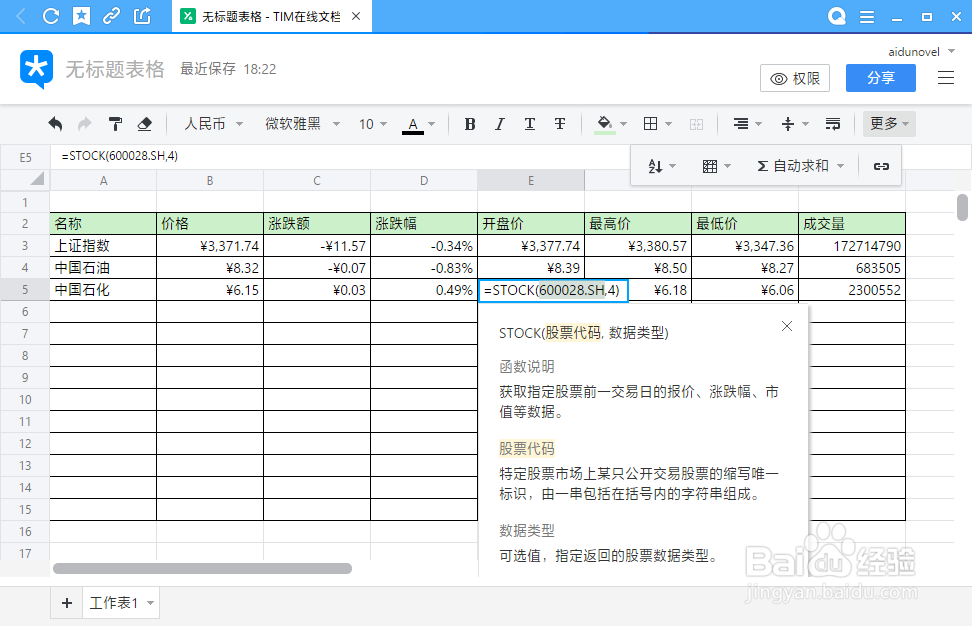The width and height of the screenshot is (972, 626).
Task: Click the horizontal alignment icon
Action: point(741,124)
